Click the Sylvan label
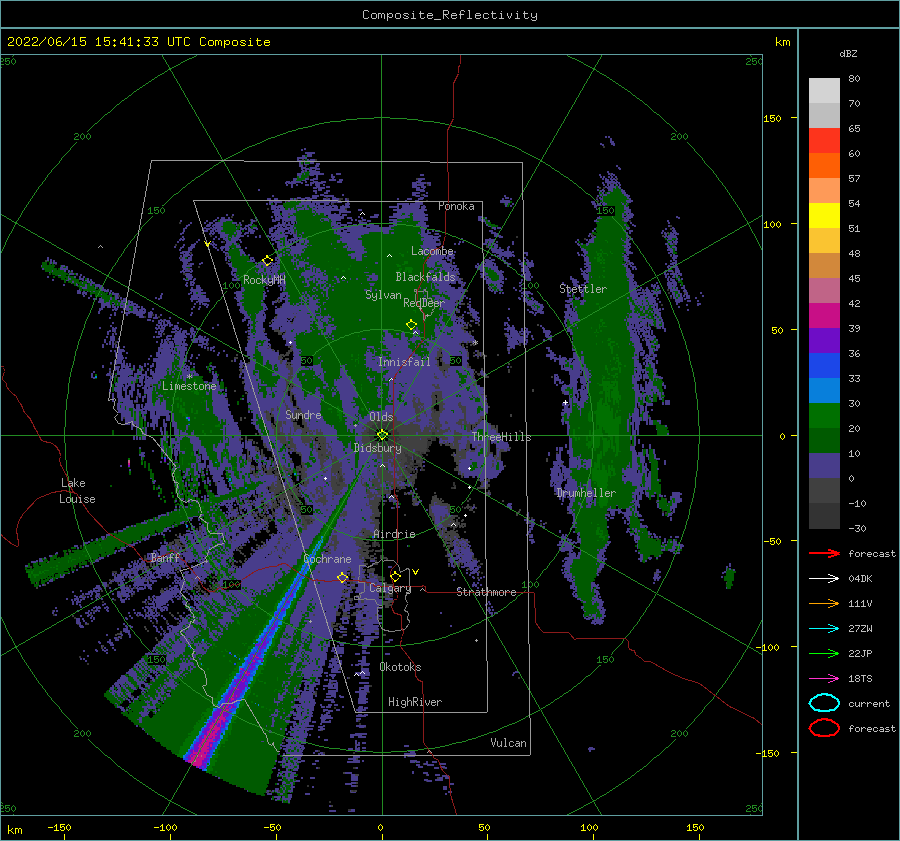This screenshot has height=841, width=900. (383, 295)
